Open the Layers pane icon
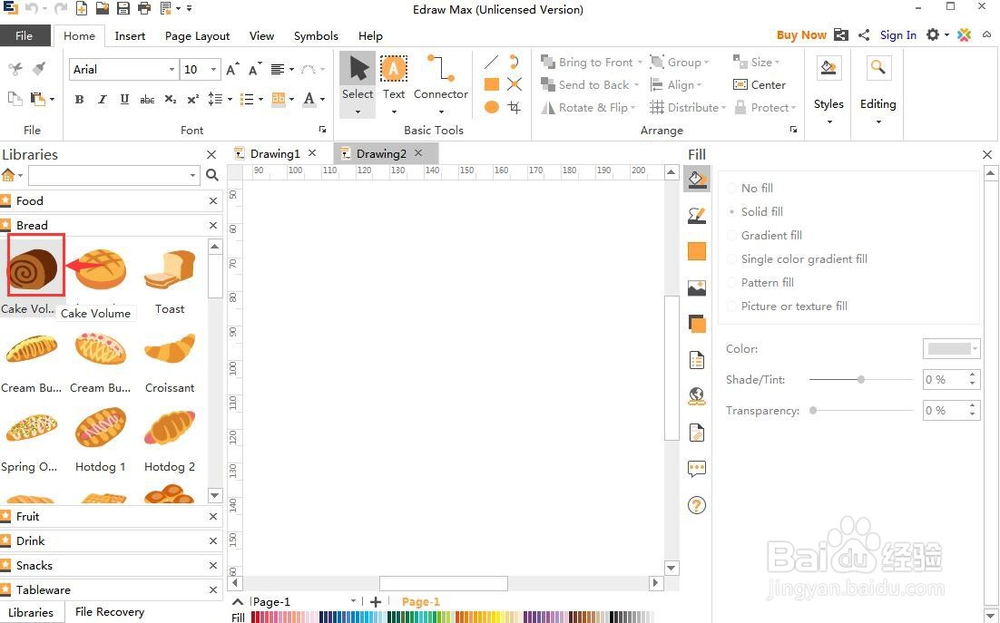The width and height of the screenshot is (1000, 623). pos(696,324)
